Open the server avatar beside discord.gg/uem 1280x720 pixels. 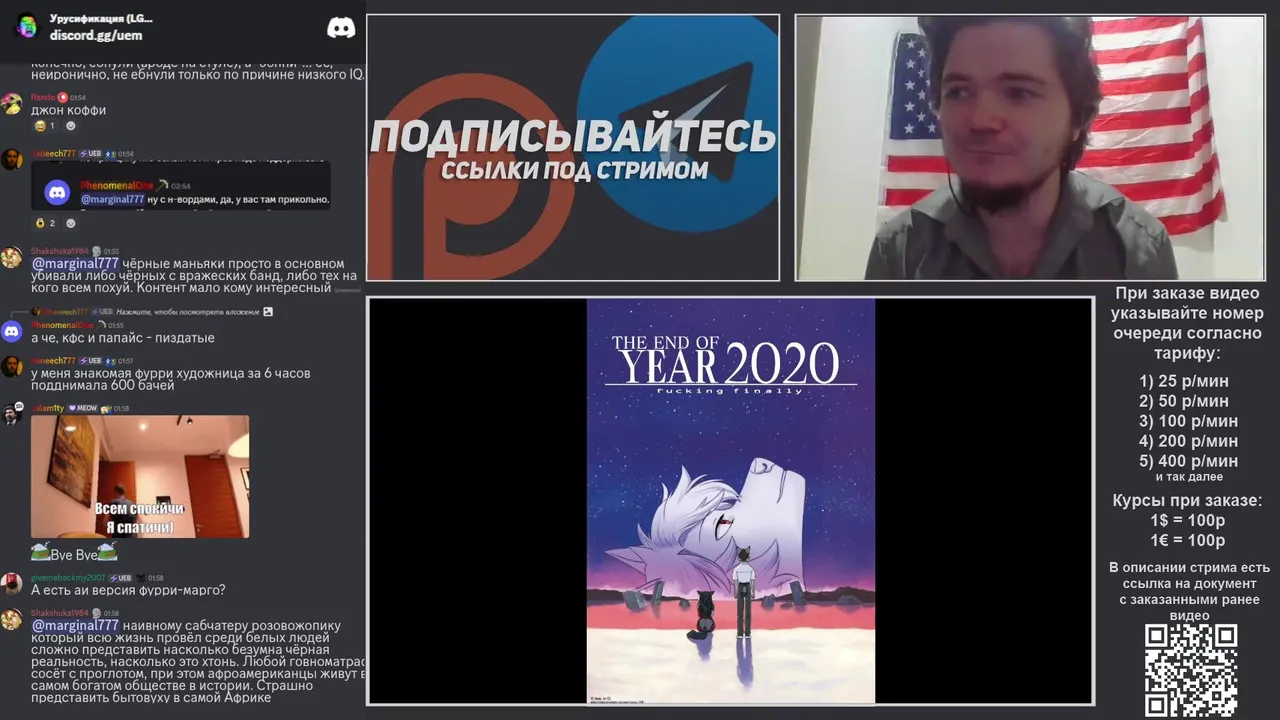pos(27,27)
